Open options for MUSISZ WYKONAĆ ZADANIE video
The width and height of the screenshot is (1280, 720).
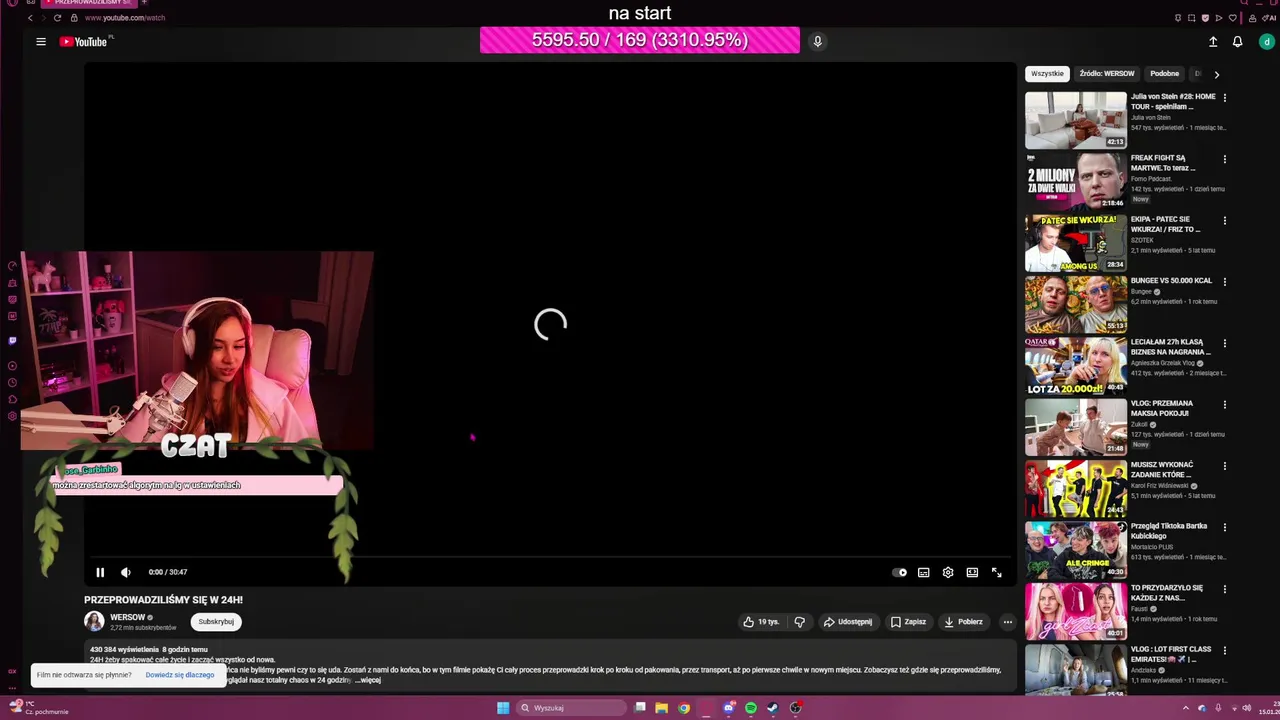point(1225,466)
